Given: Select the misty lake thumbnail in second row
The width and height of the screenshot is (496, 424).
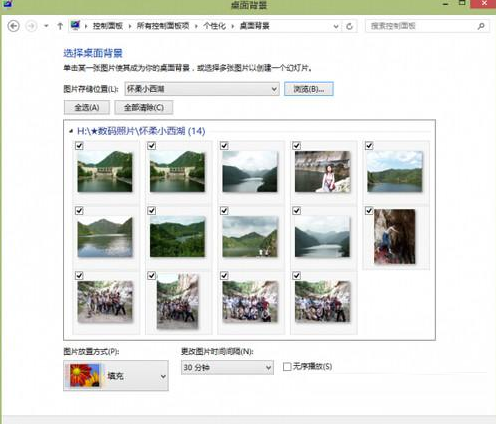Looking at the screenshot, I should tap(323, 236).
